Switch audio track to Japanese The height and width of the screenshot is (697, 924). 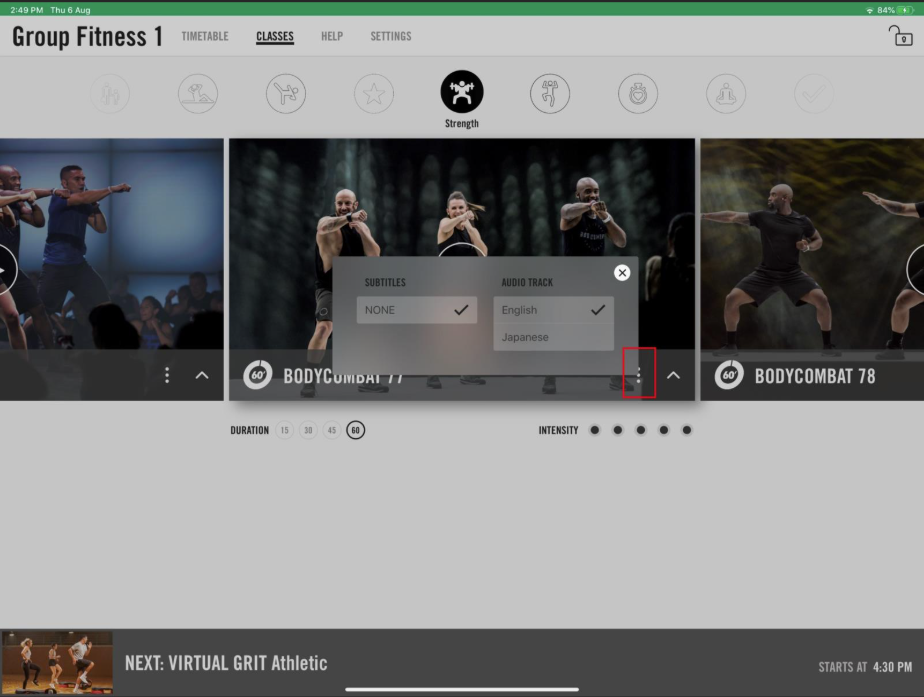click(x=553, y=337)
